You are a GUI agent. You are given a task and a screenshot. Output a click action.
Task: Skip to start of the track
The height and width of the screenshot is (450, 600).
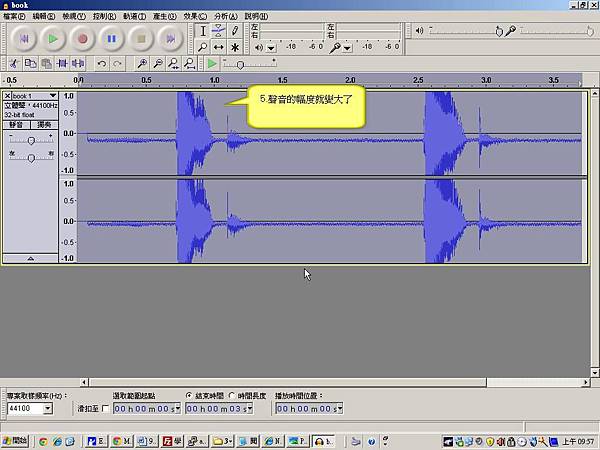point(23,39)
